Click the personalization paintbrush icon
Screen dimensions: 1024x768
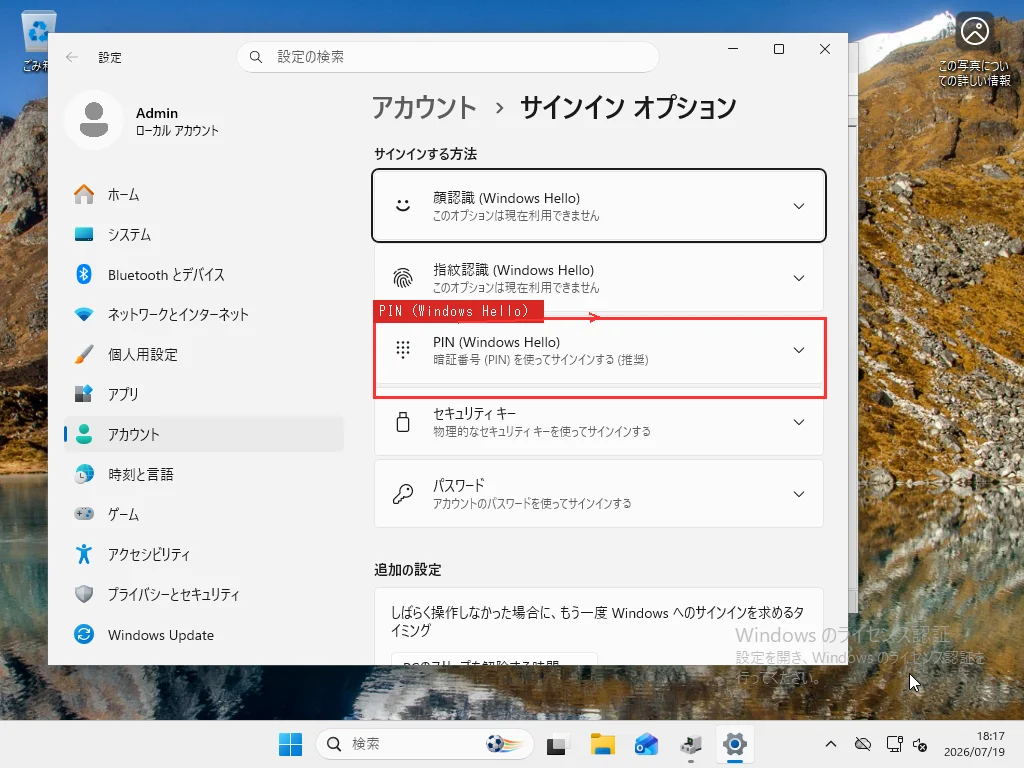coord(84,354)
